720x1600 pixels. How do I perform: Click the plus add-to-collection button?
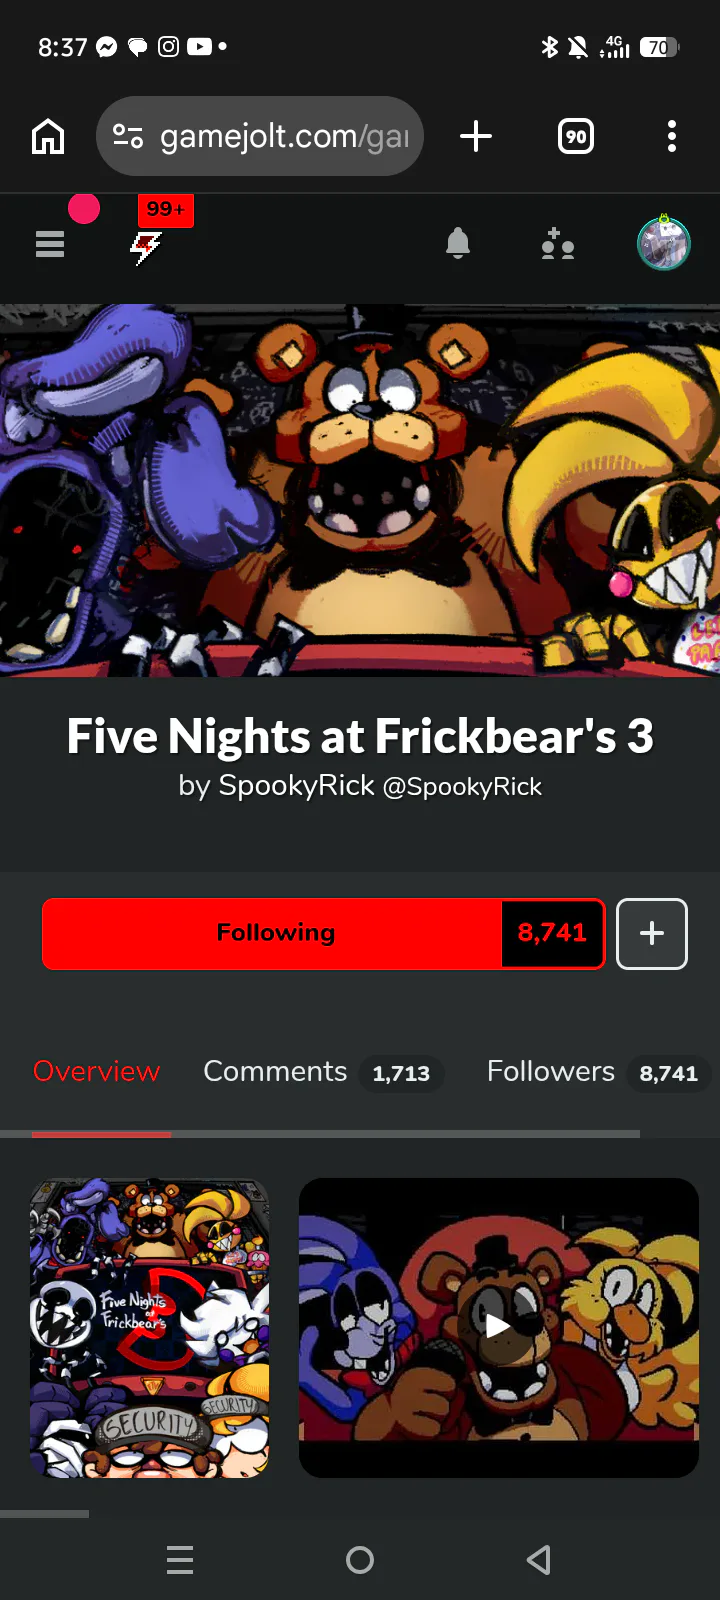pos(652,934)
